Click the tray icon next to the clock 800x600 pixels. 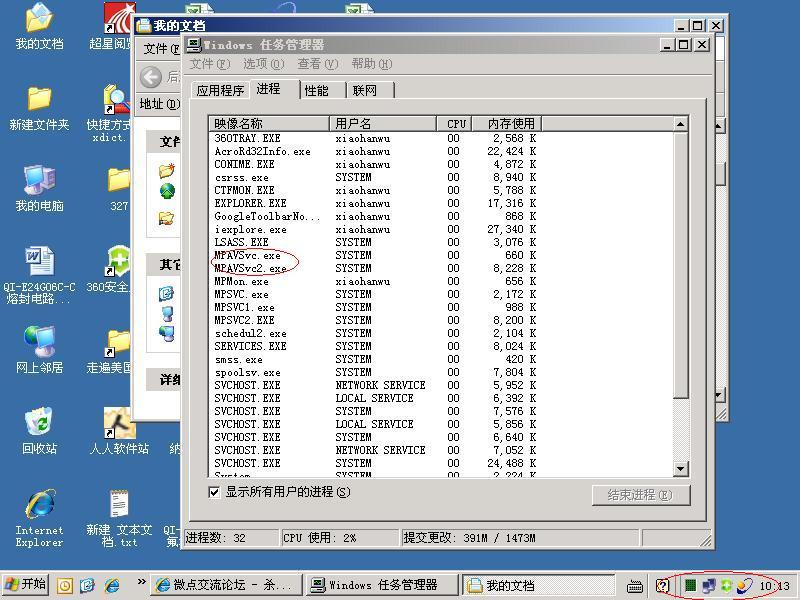[x=745, y=585]
